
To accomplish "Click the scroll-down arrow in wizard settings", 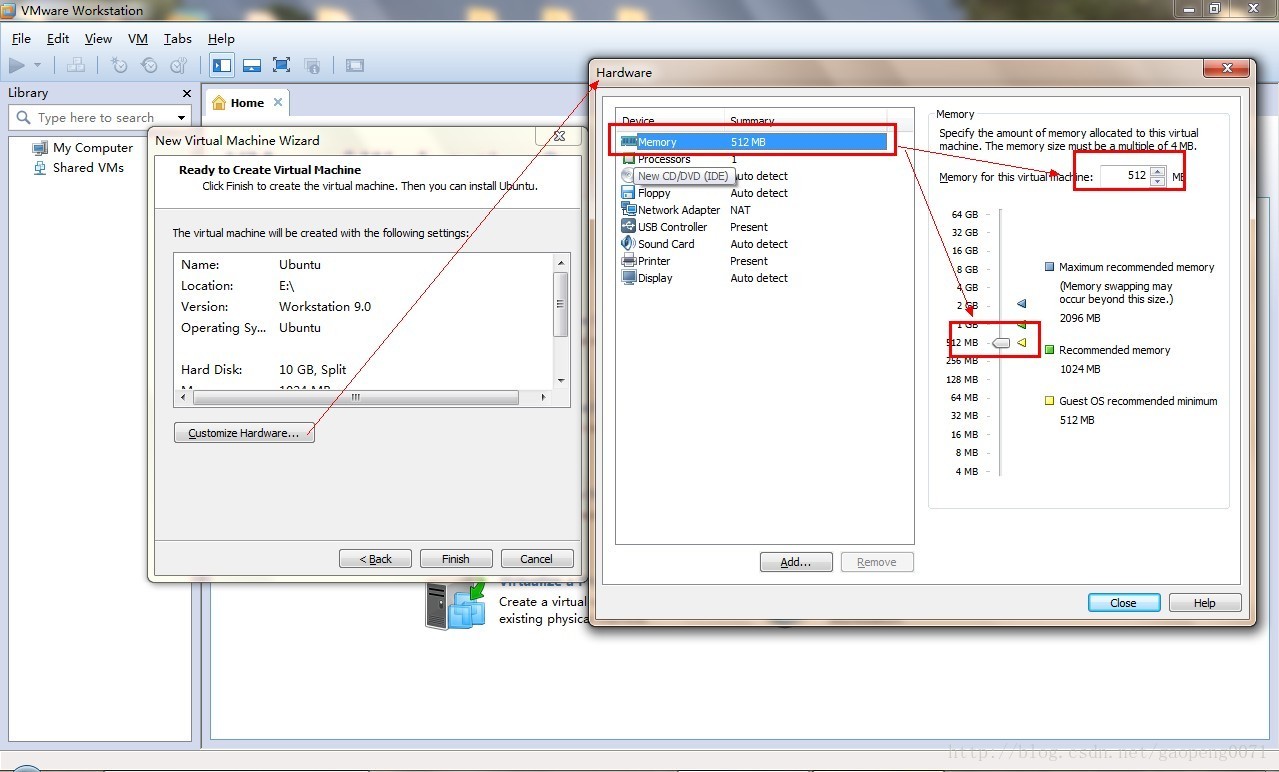I will [561, 381].
